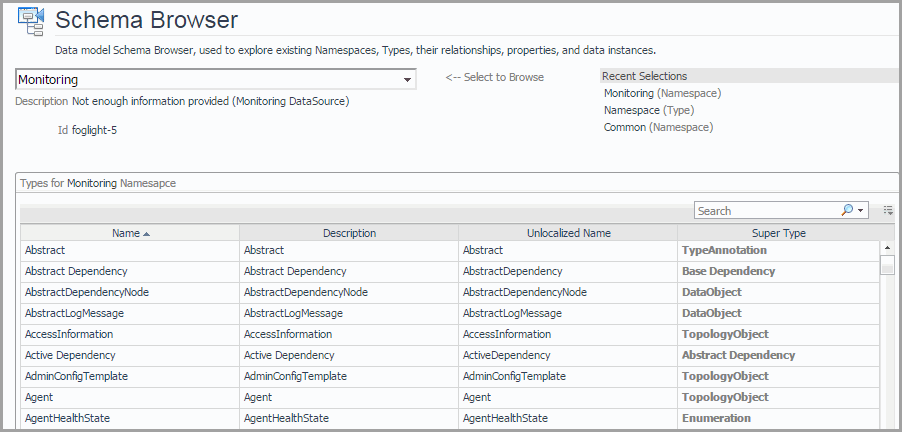Sort by the Description column header
Screen dimensions: 902x432
click(x=349, y=233)
